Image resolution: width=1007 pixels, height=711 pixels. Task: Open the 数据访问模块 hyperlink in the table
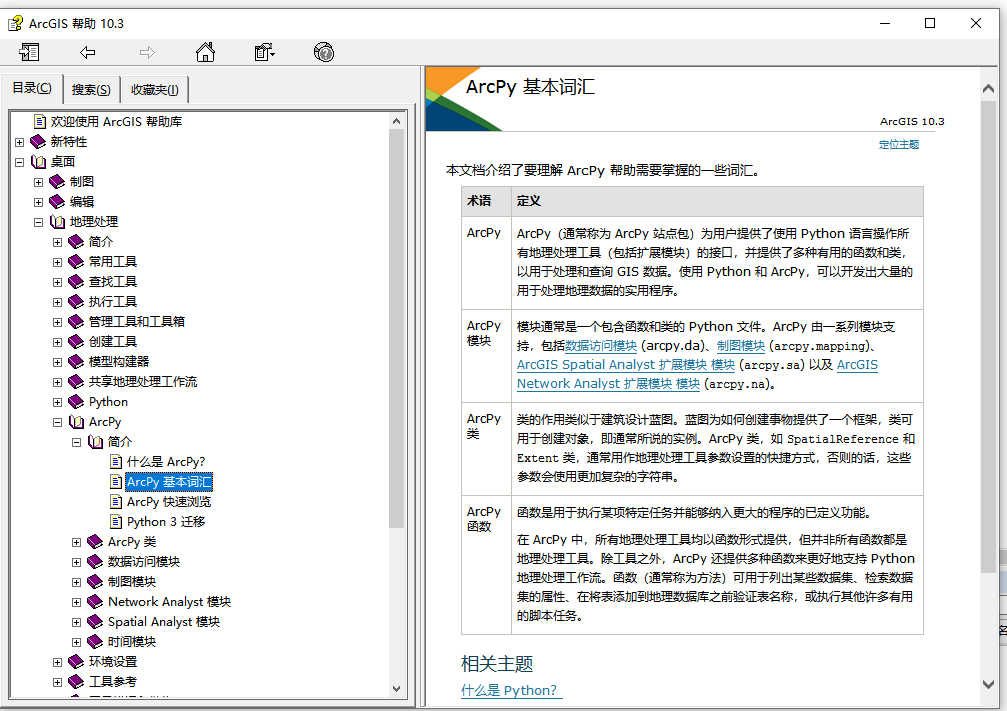click(x=601, y=346)
